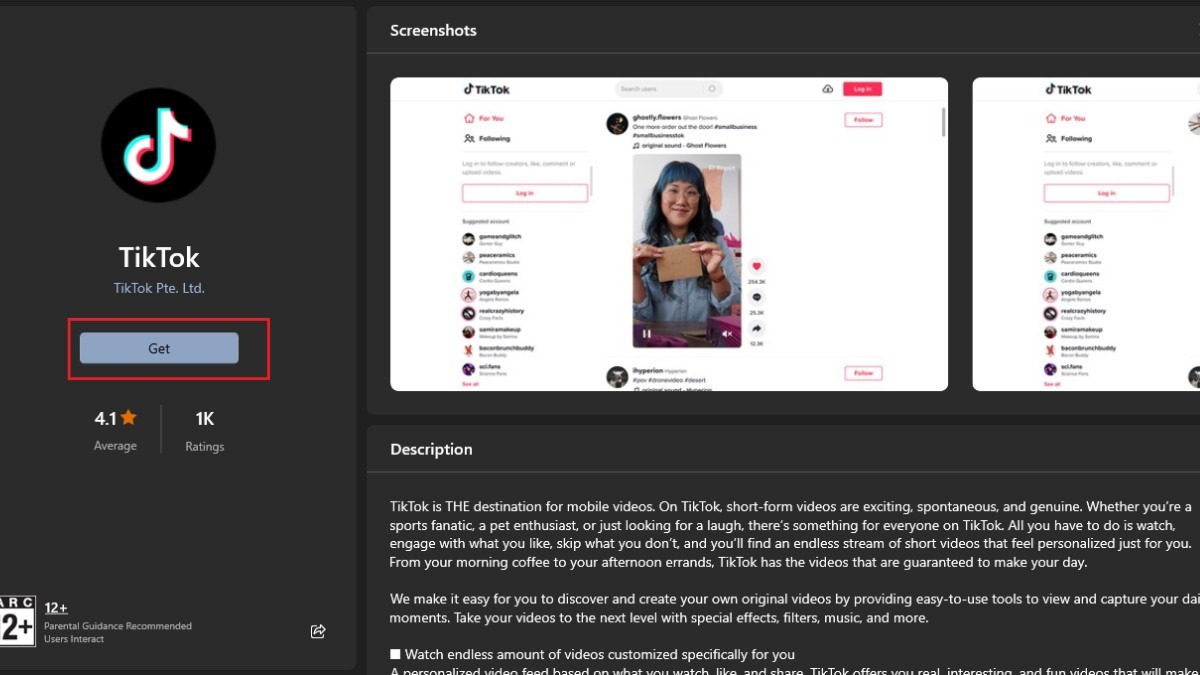
Task: Click the Description section heading
Action: 431,449
